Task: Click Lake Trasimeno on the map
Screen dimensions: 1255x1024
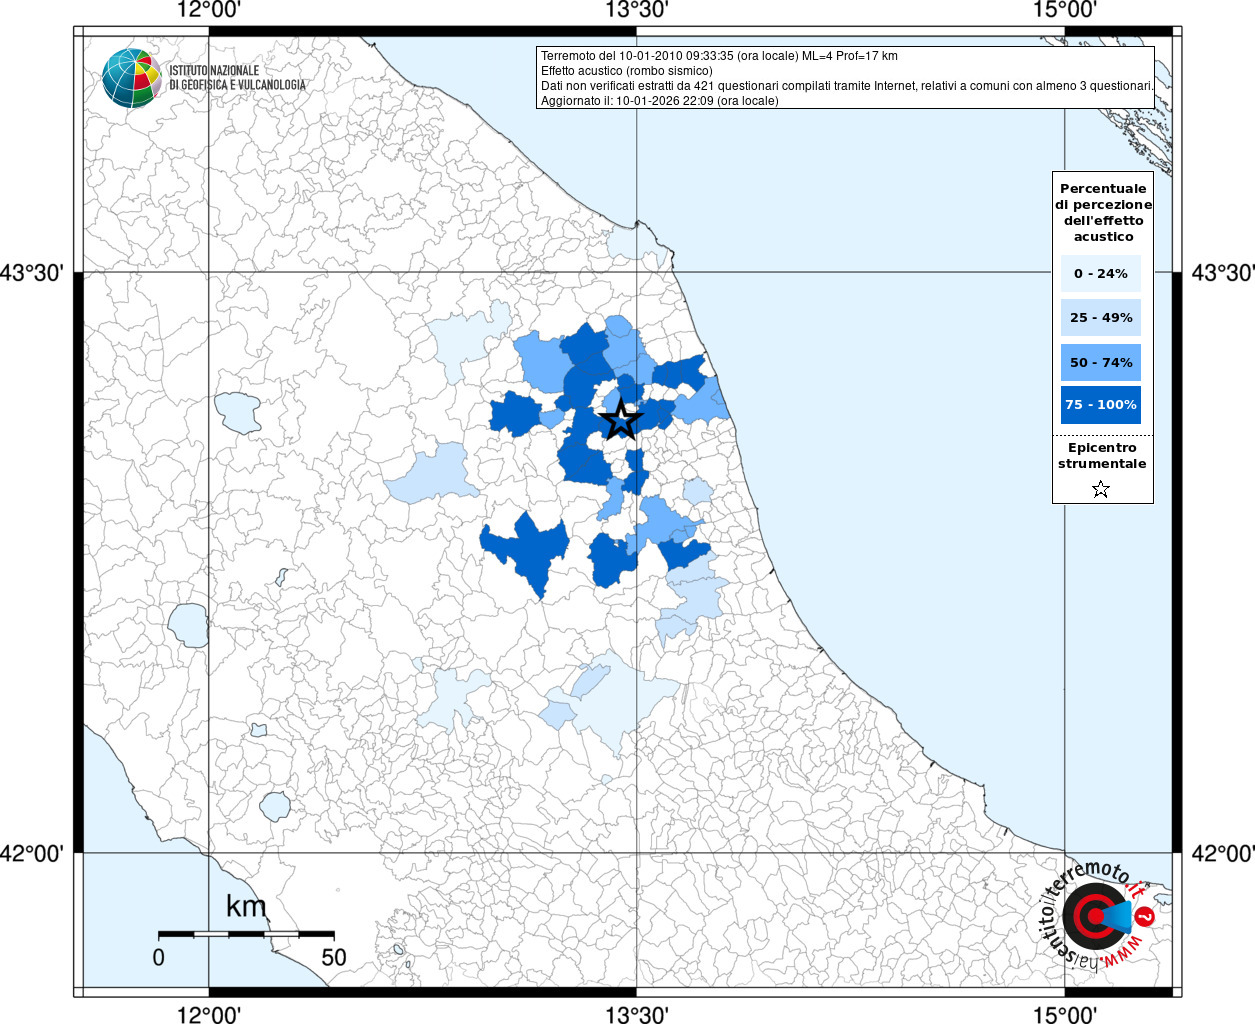Action: click(238, 411)
